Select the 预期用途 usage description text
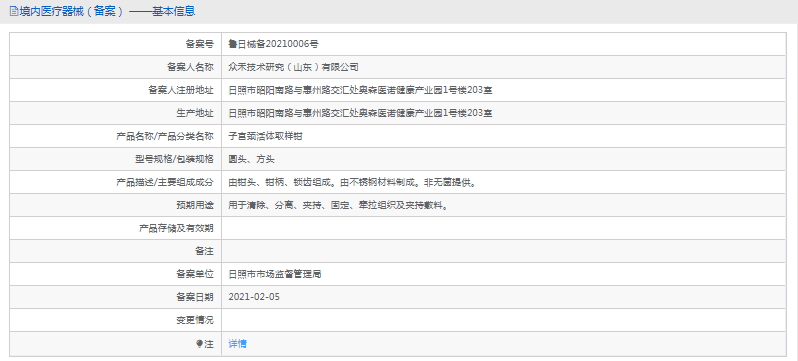 coord(338,206)
